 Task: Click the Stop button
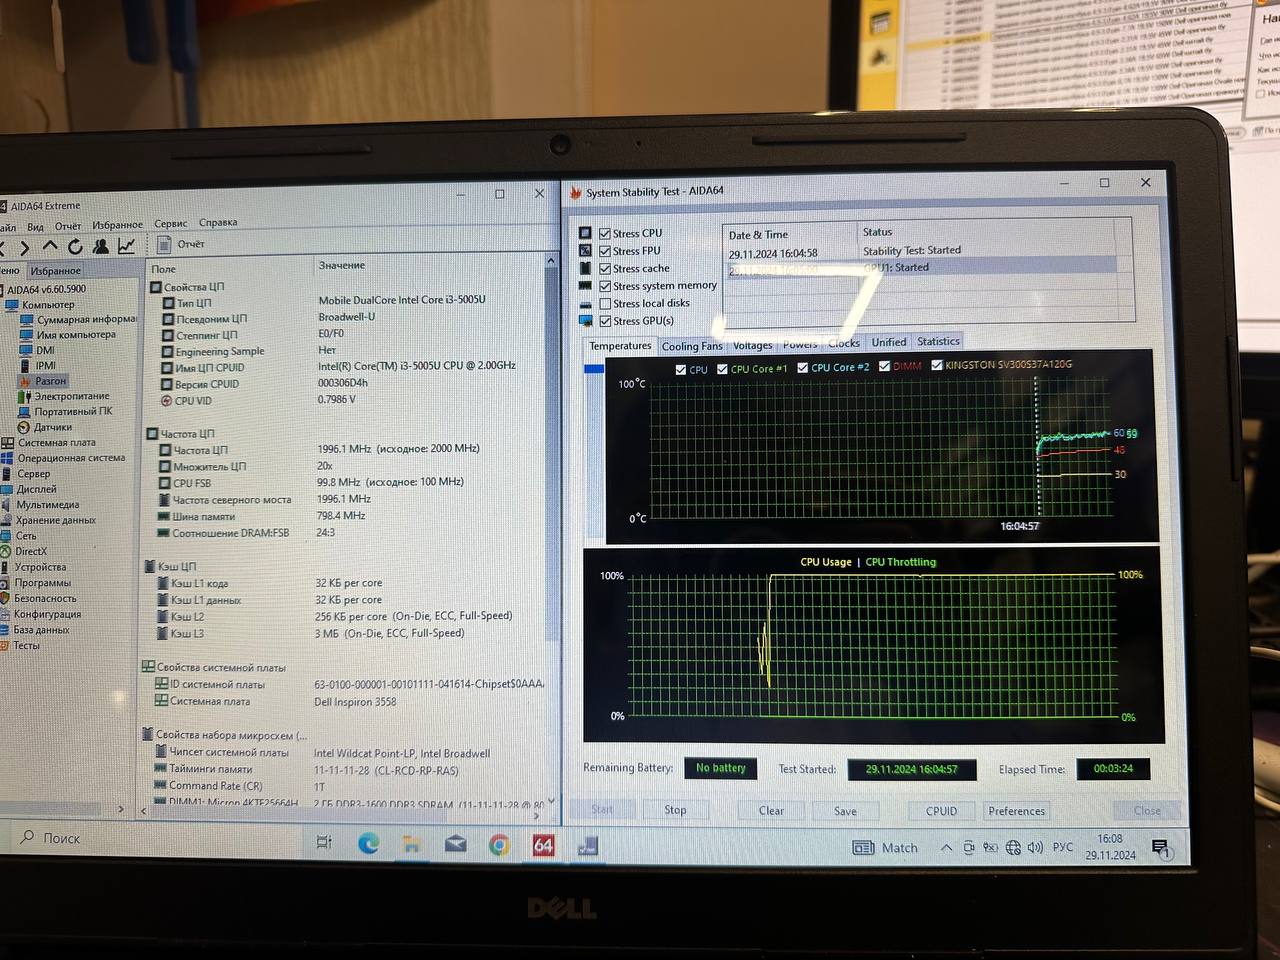(x=675, y=810)
